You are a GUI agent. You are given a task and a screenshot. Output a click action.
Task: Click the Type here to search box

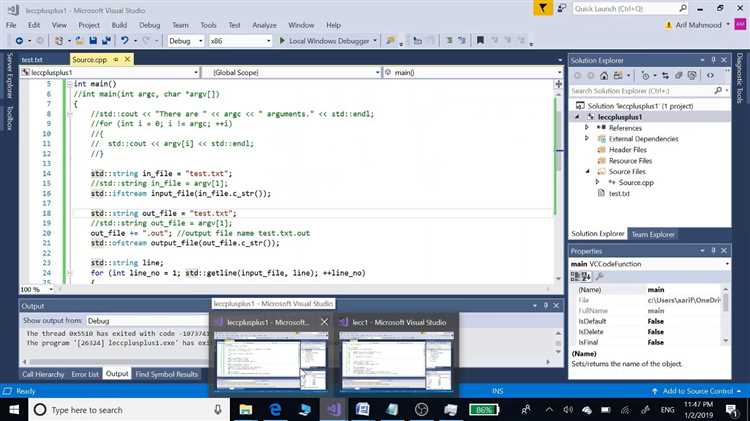129,410
